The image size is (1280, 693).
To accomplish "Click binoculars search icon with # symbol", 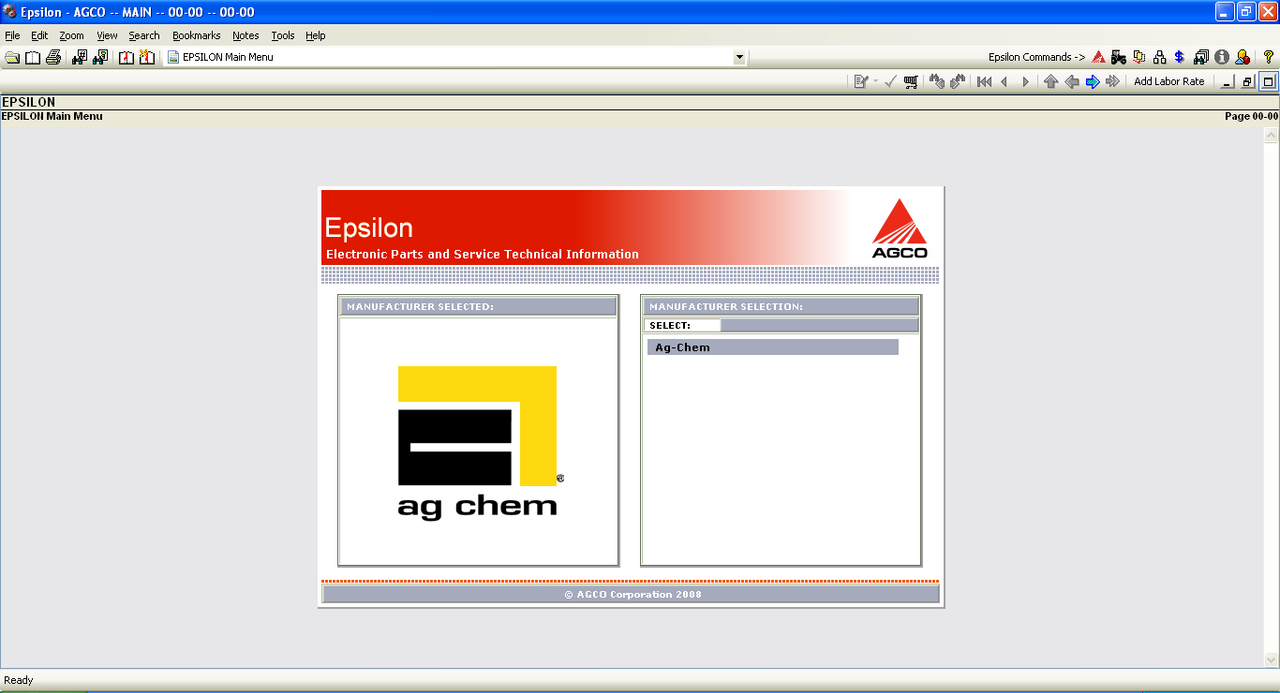I will click(80, 57).
